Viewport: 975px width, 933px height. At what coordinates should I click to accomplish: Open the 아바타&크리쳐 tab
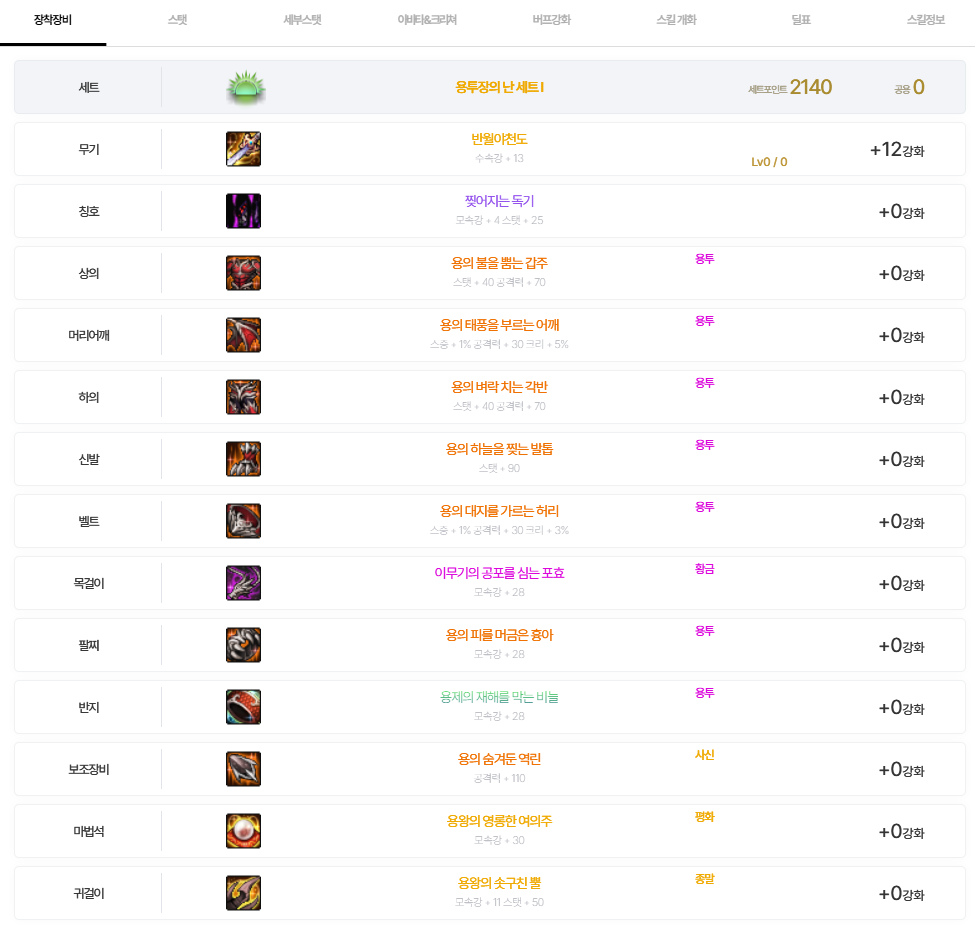coord(427,20)
